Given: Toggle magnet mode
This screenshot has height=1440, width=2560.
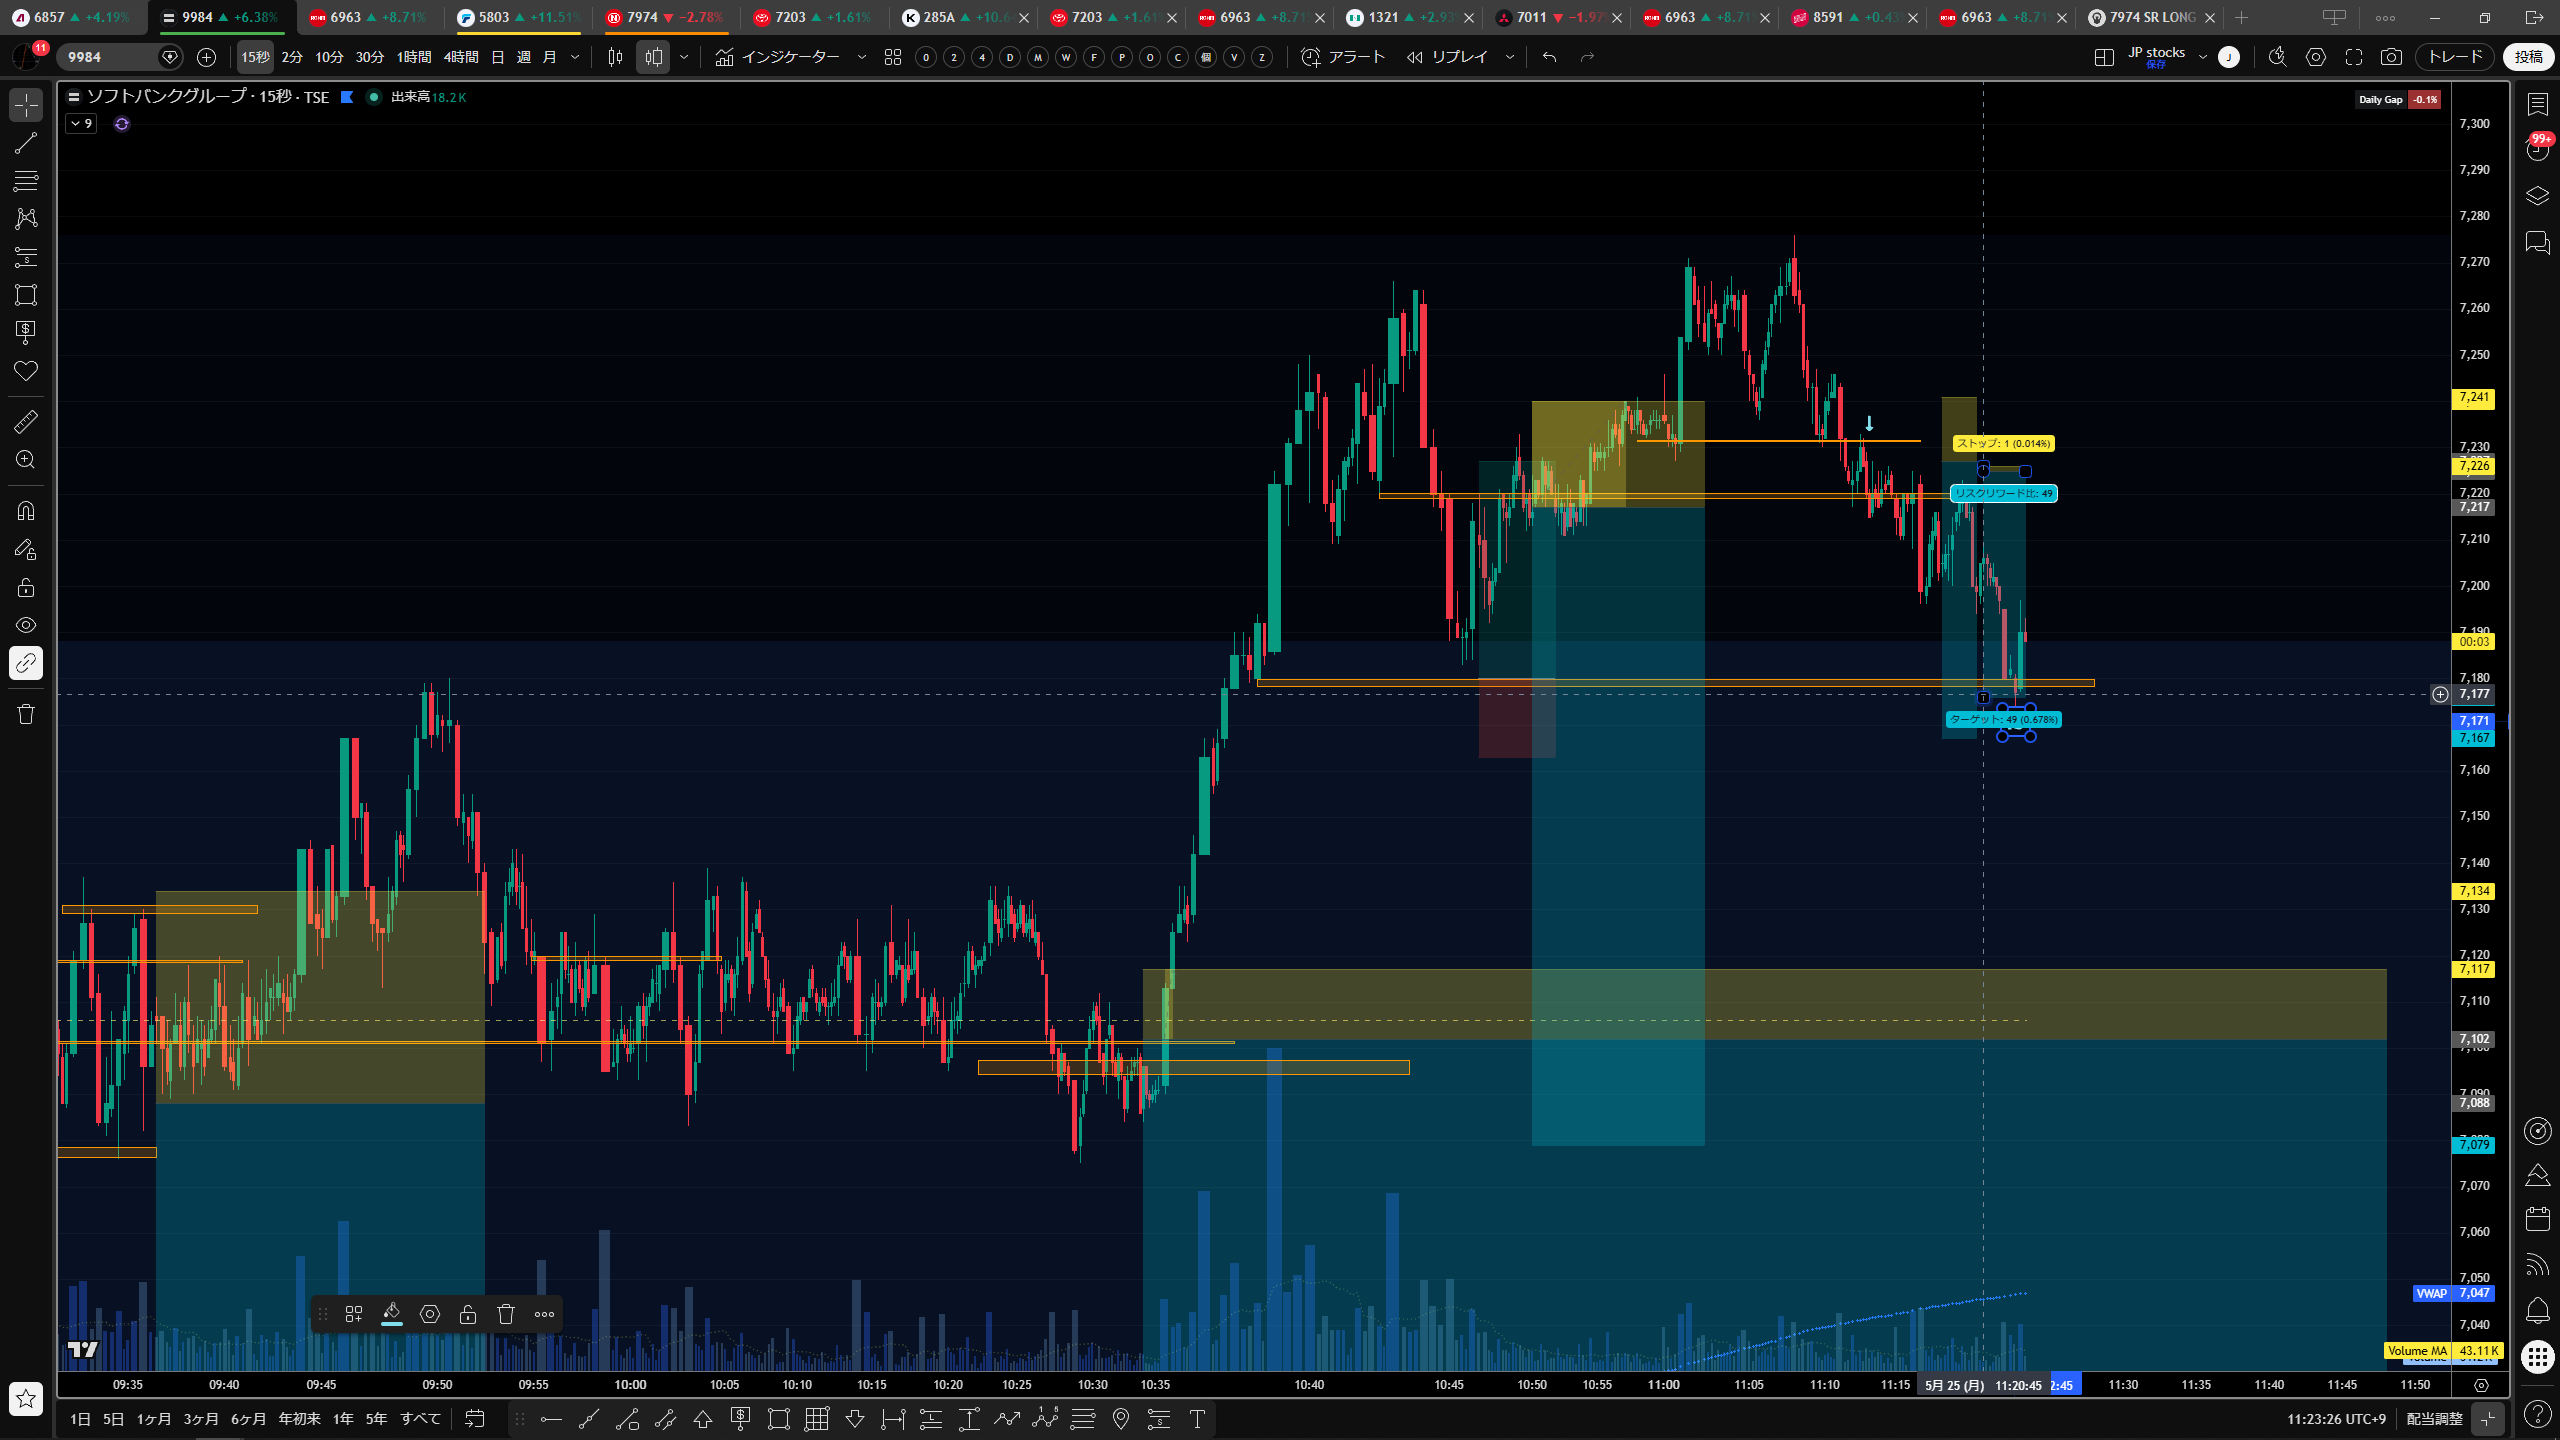Looking at the screenshot, I should (x=26, y=511).
